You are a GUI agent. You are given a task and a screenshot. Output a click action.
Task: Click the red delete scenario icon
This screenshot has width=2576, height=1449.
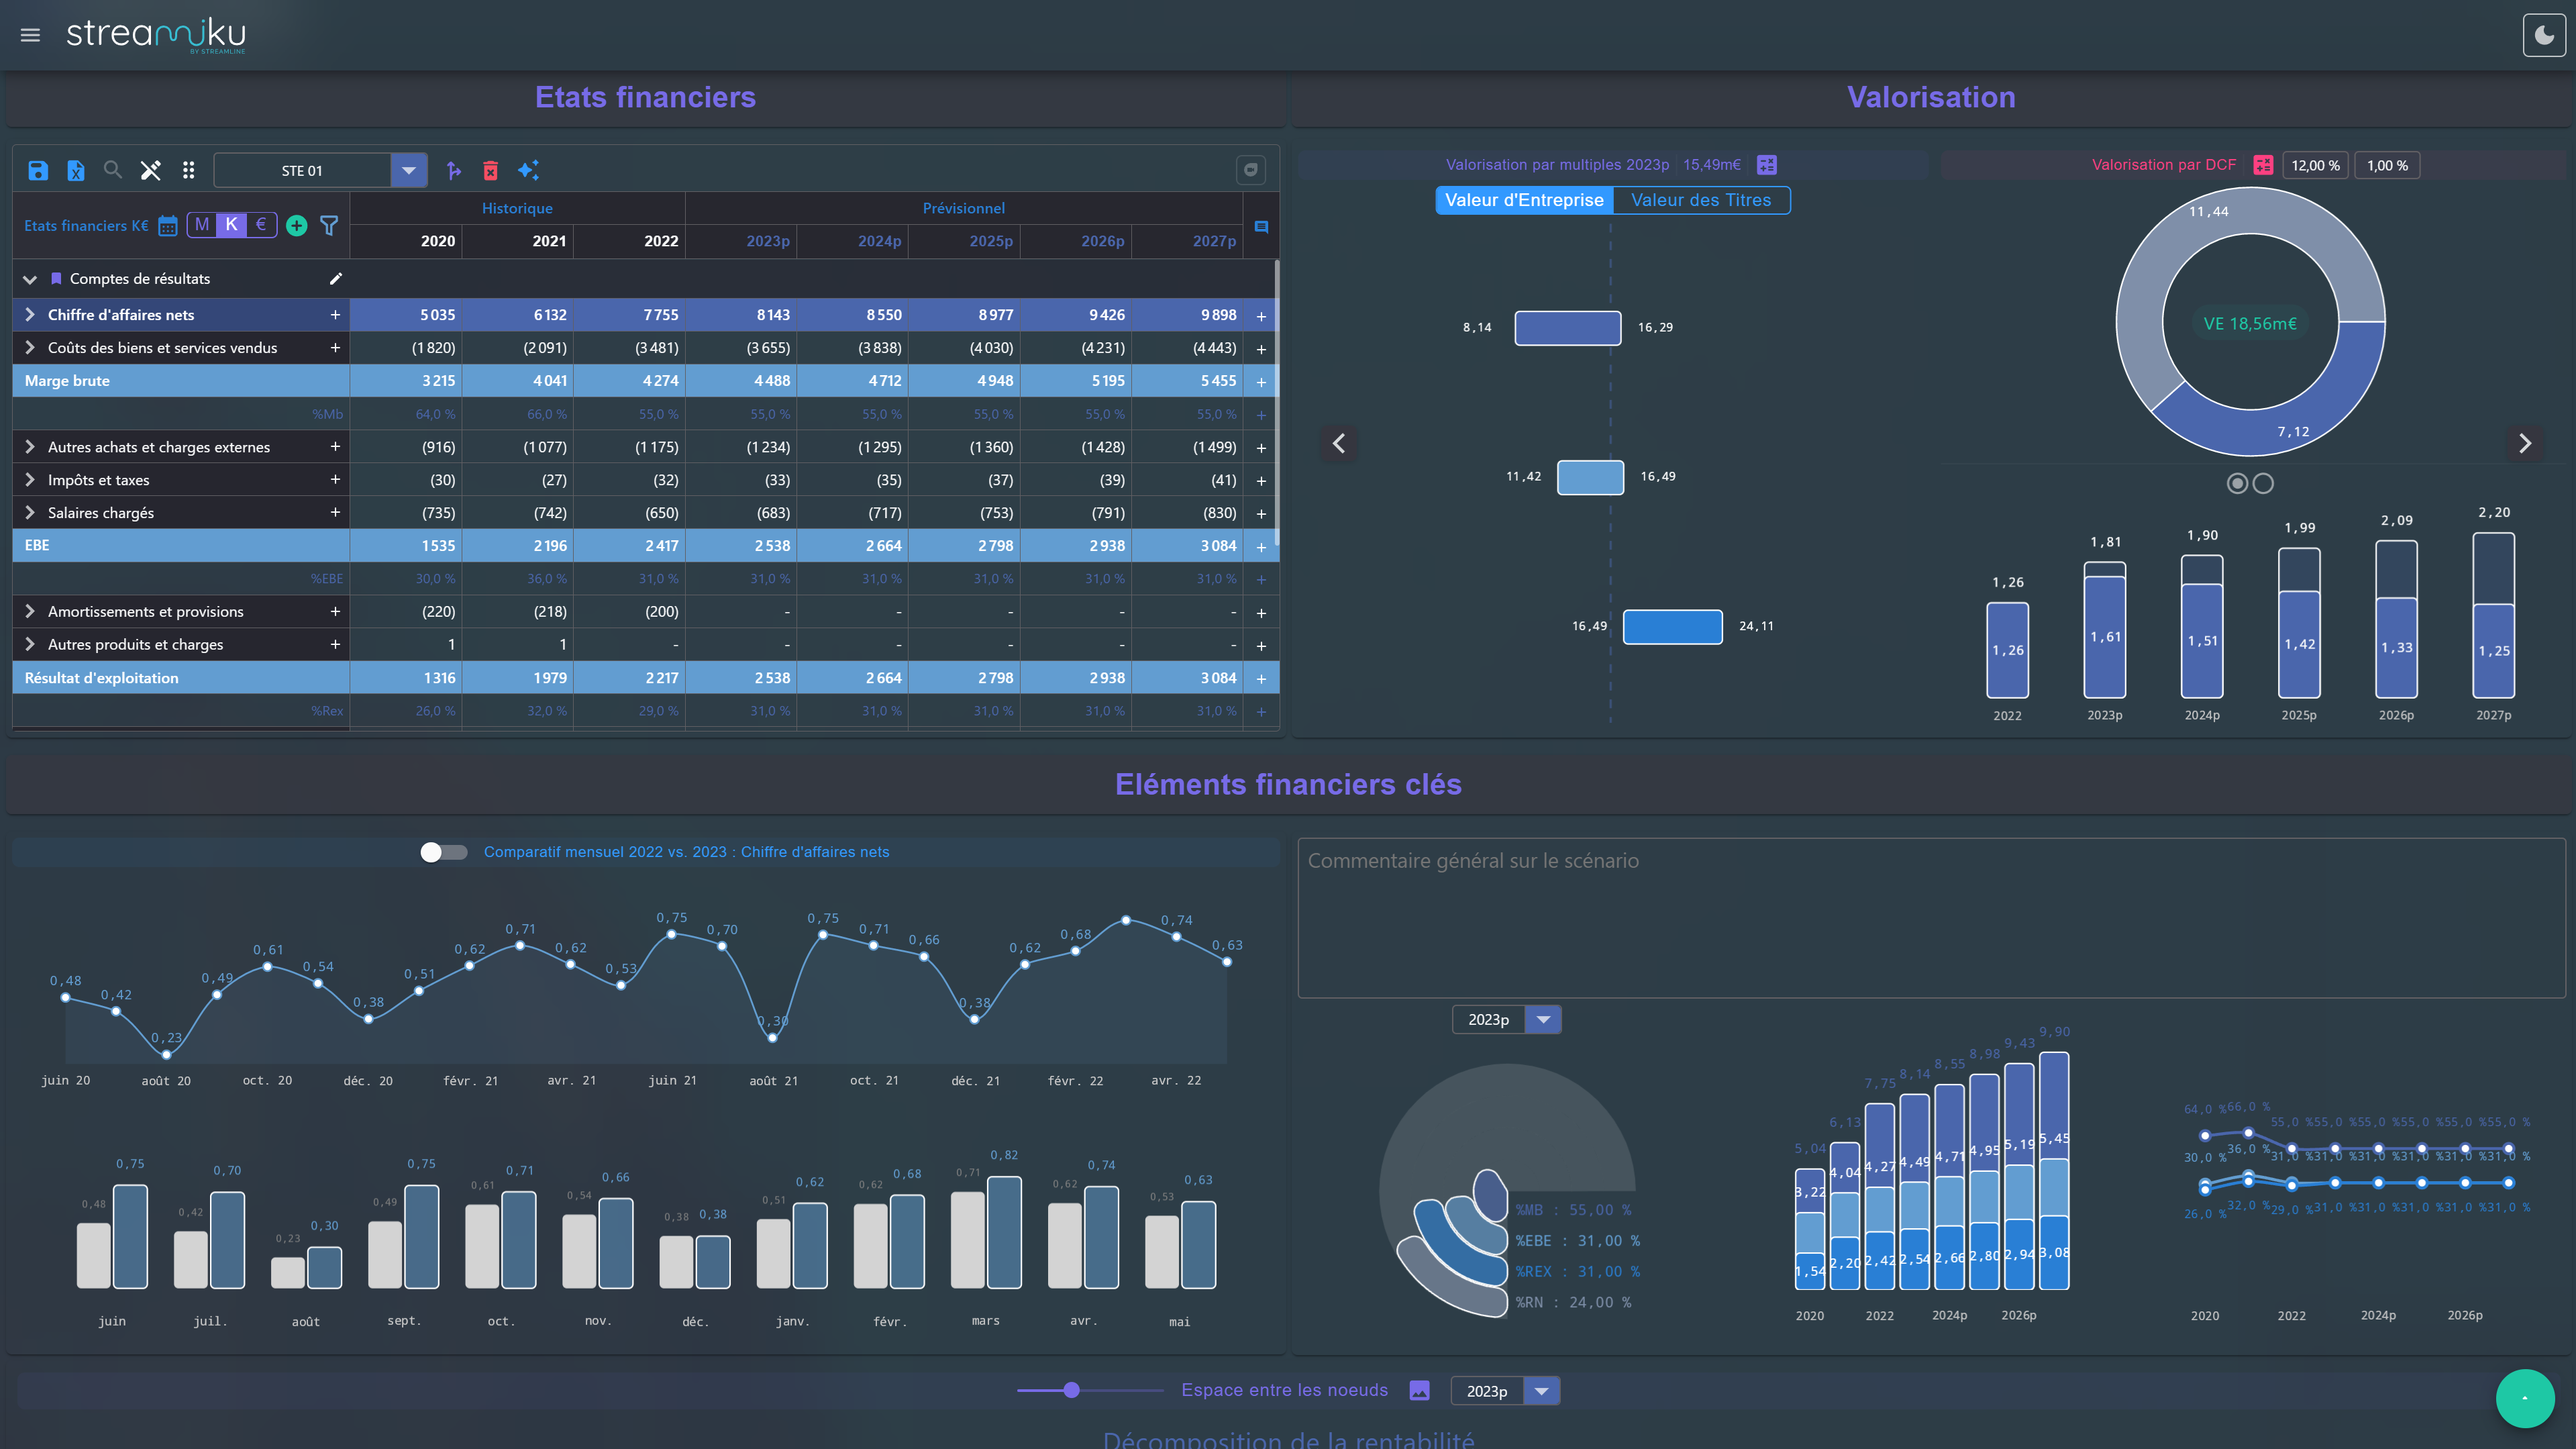(x=490, y=170)
